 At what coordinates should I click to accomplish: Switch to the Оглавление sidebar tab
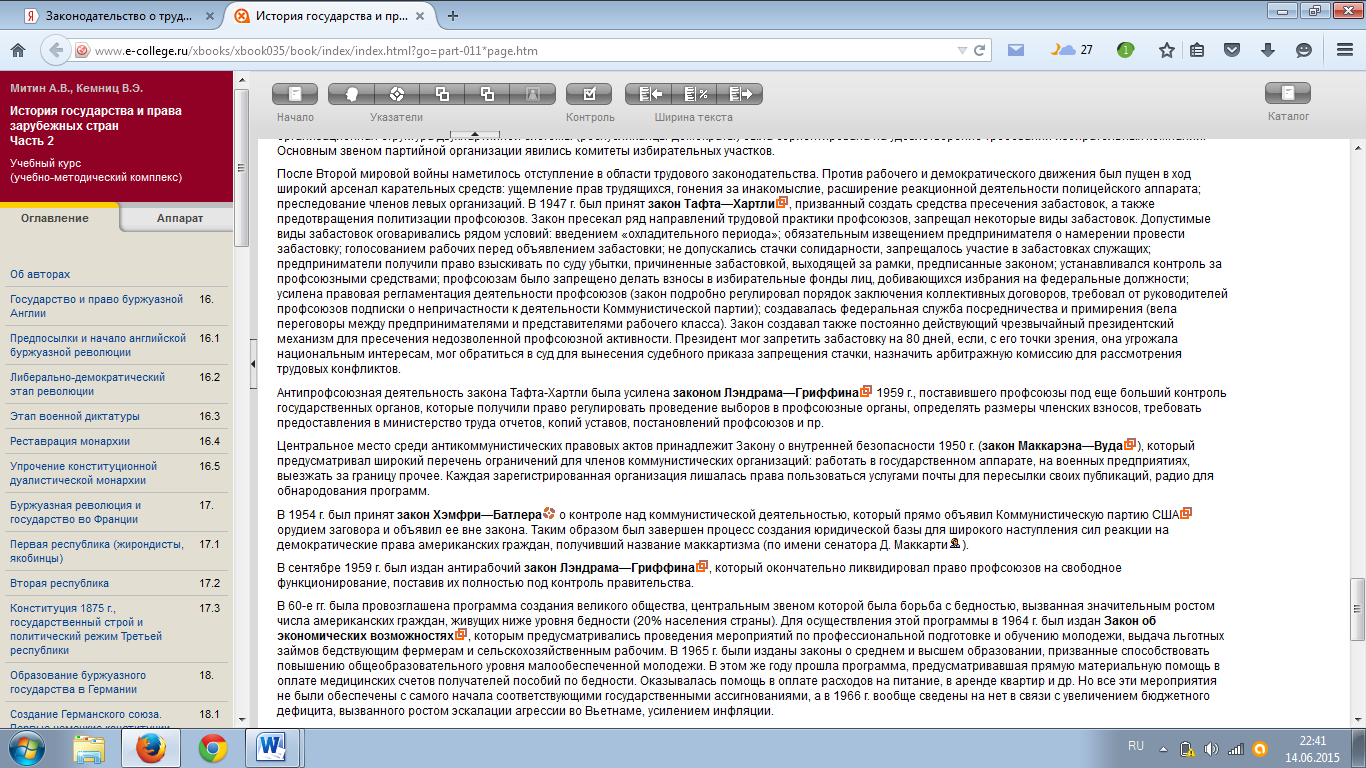(55, 218)
